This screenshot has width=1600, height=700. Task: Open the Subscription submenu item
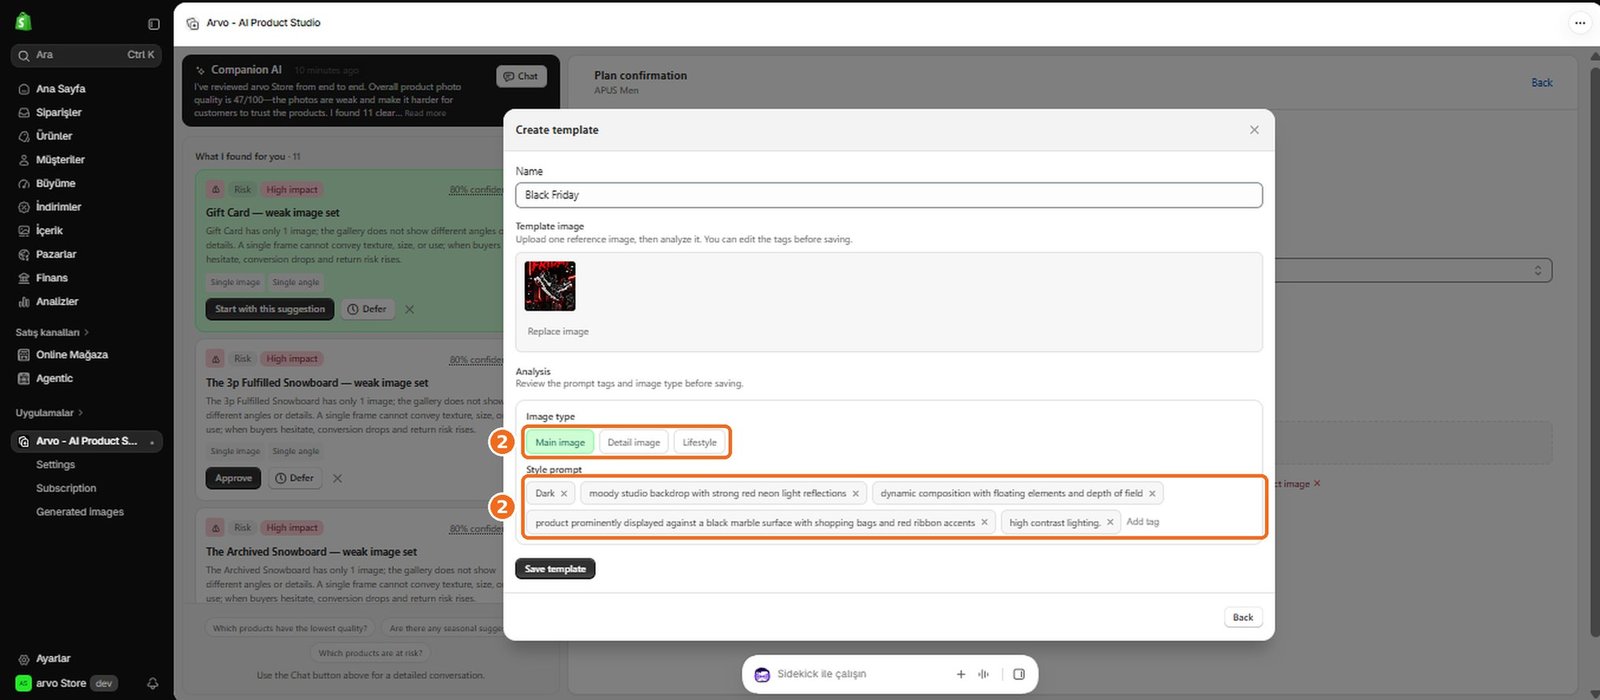66,489
